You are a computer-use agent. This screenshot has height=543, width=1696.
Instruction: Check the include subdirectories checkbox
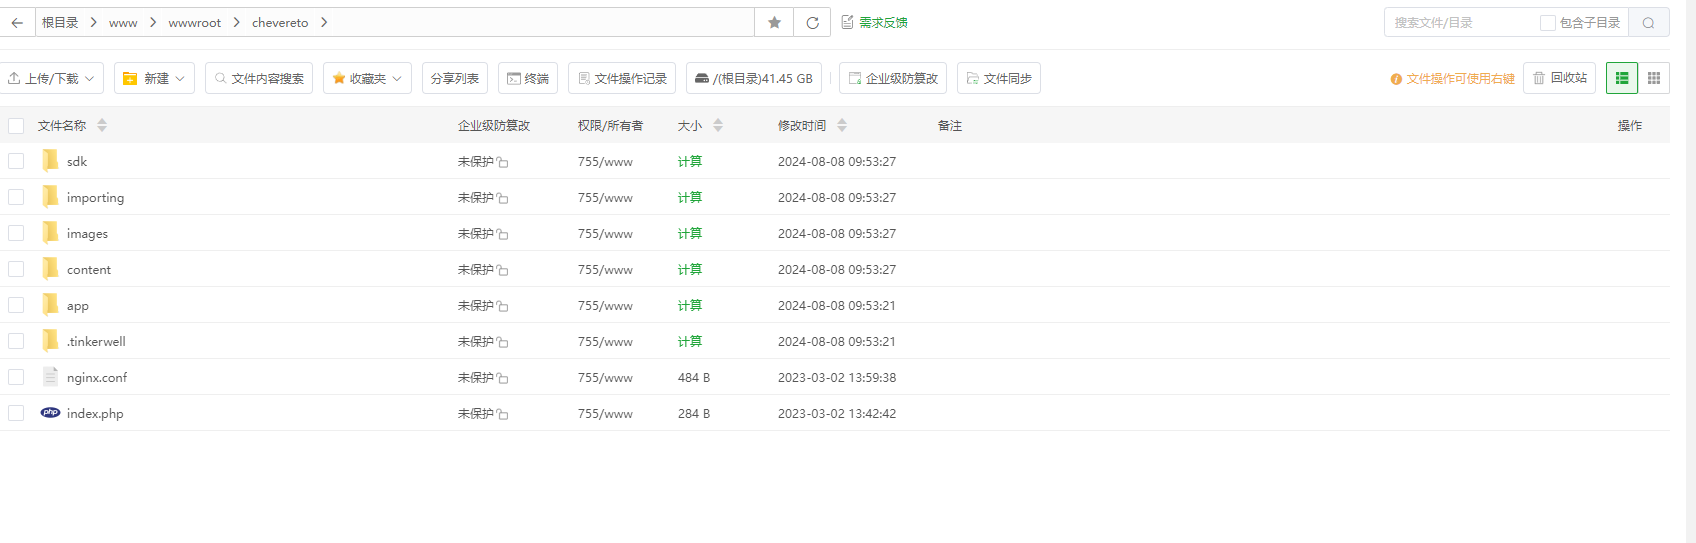(x=1547, y=23)
